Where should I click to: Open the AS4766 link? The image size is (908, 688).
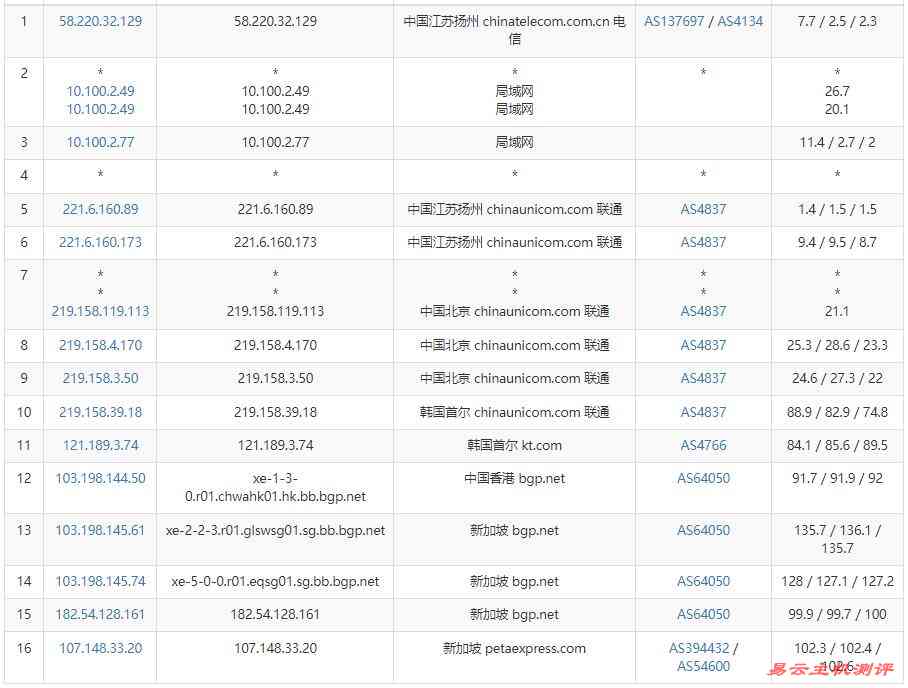tap(703, 446)
